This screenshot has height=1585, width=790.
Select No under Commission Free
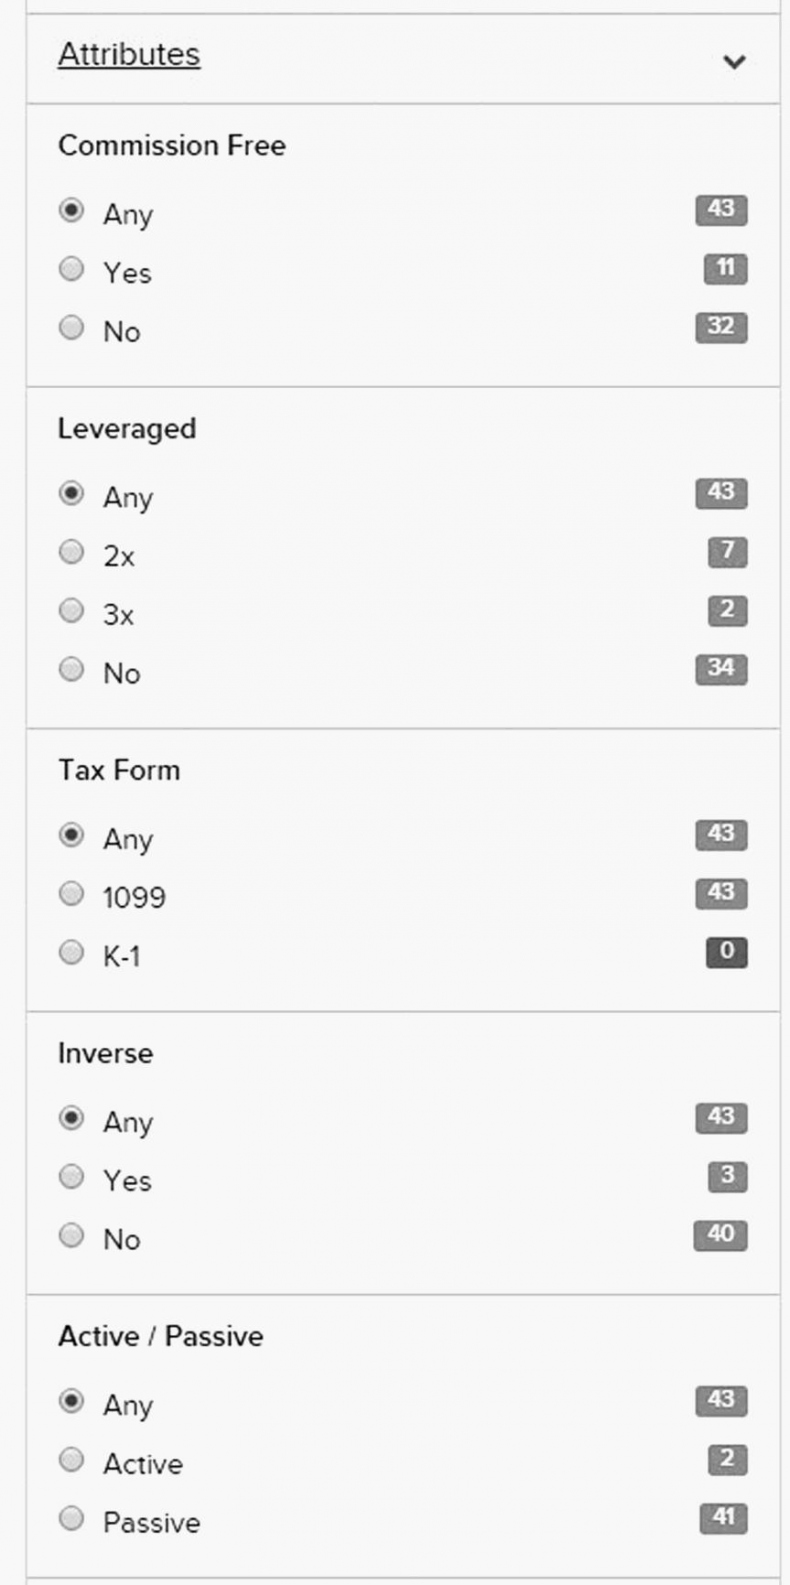pos(71,328)
